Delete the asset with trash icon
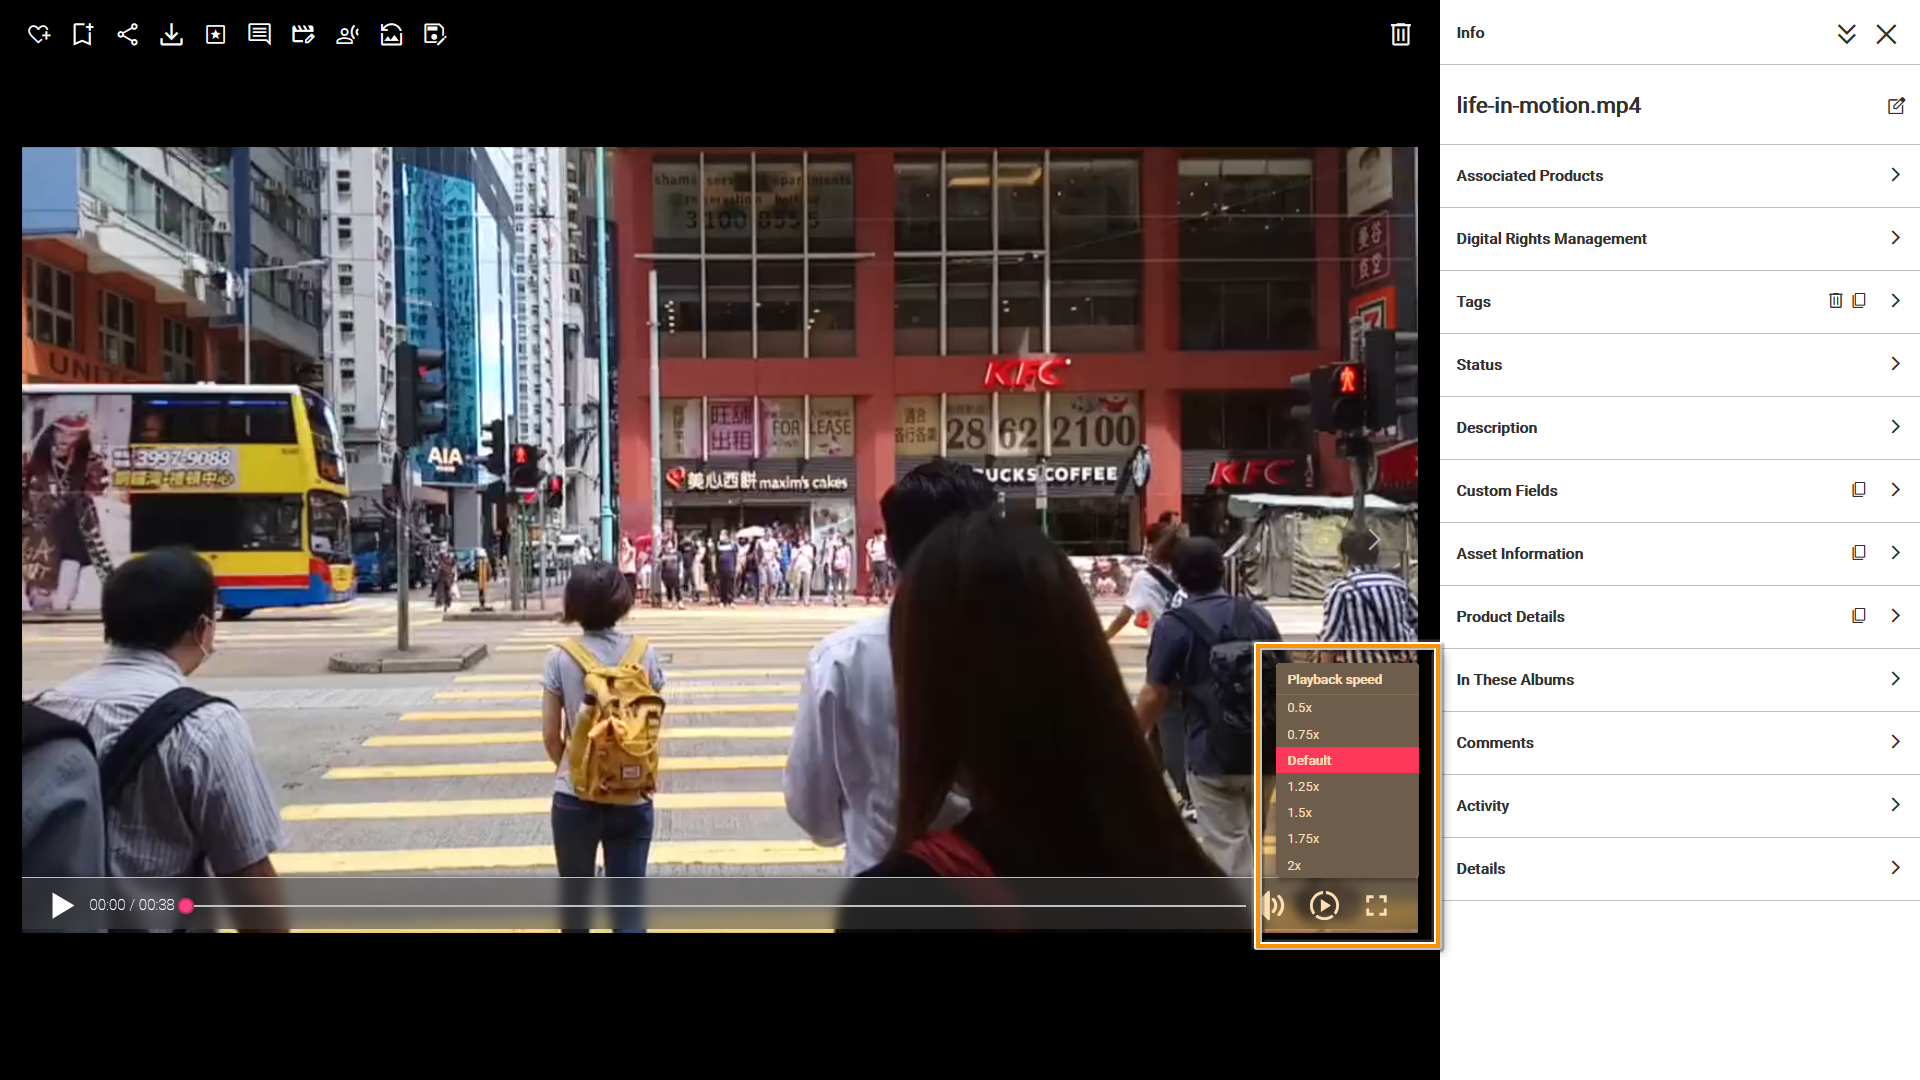 1401,34
